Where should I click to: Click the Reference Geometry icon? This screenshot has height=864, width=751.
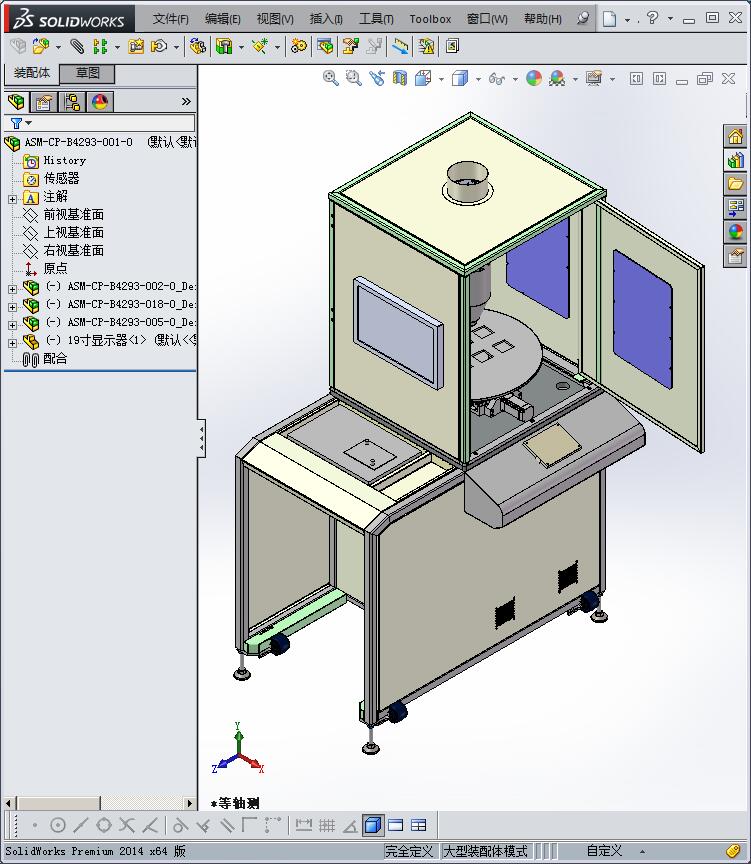coord(260,46)
